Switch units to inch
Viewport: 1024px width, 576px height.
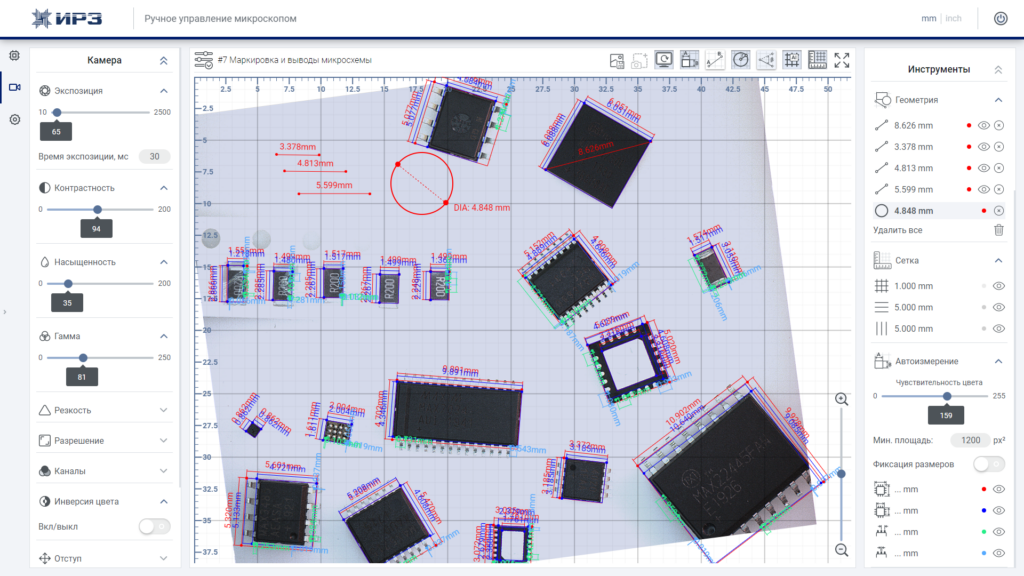coord(953,18)
